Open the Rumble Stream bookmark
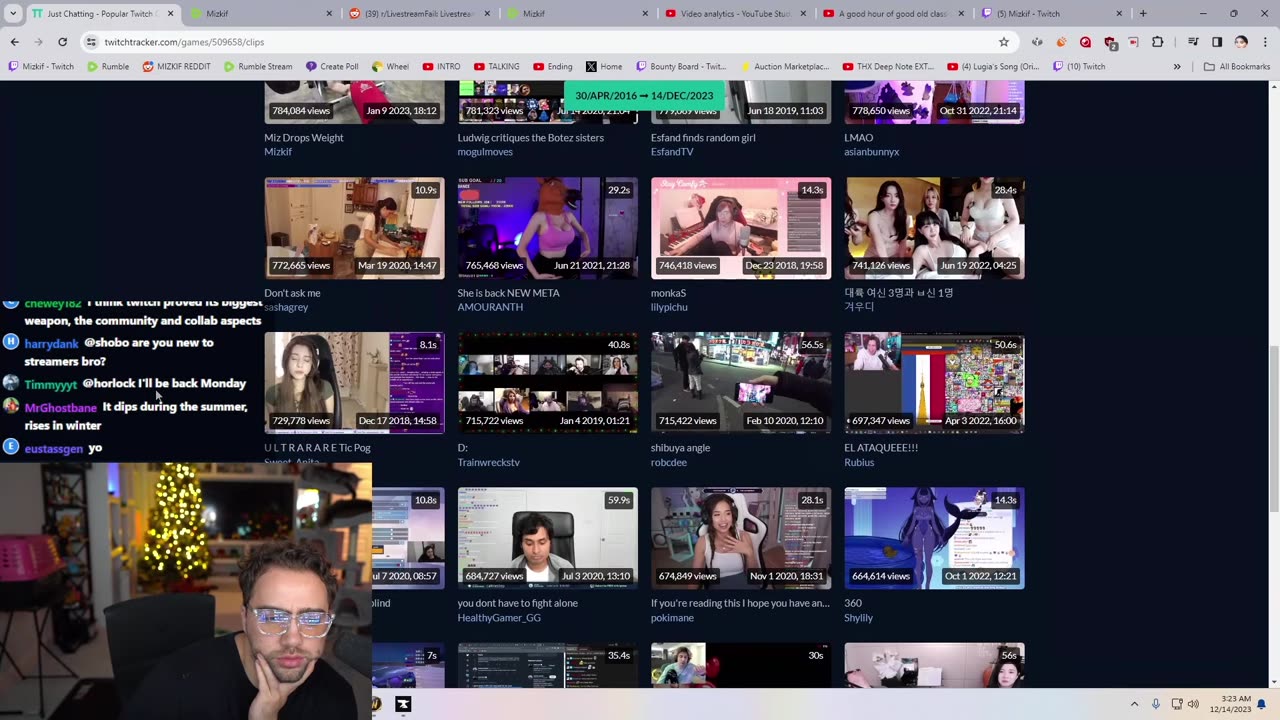 [258, 67]
